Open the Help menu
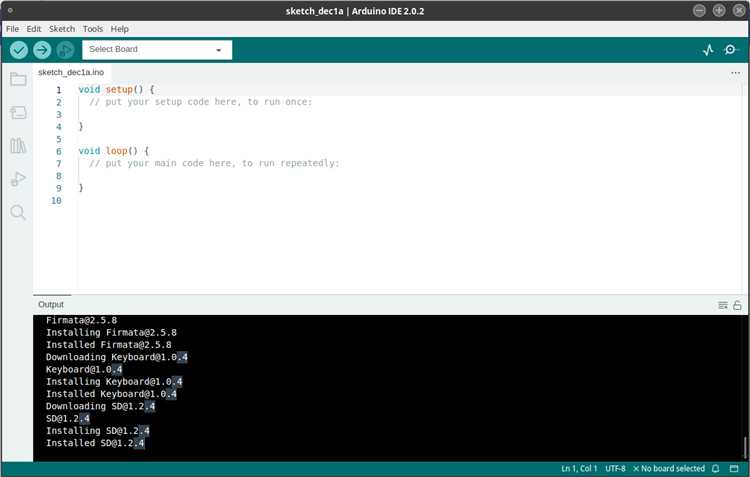 [120, 29]
